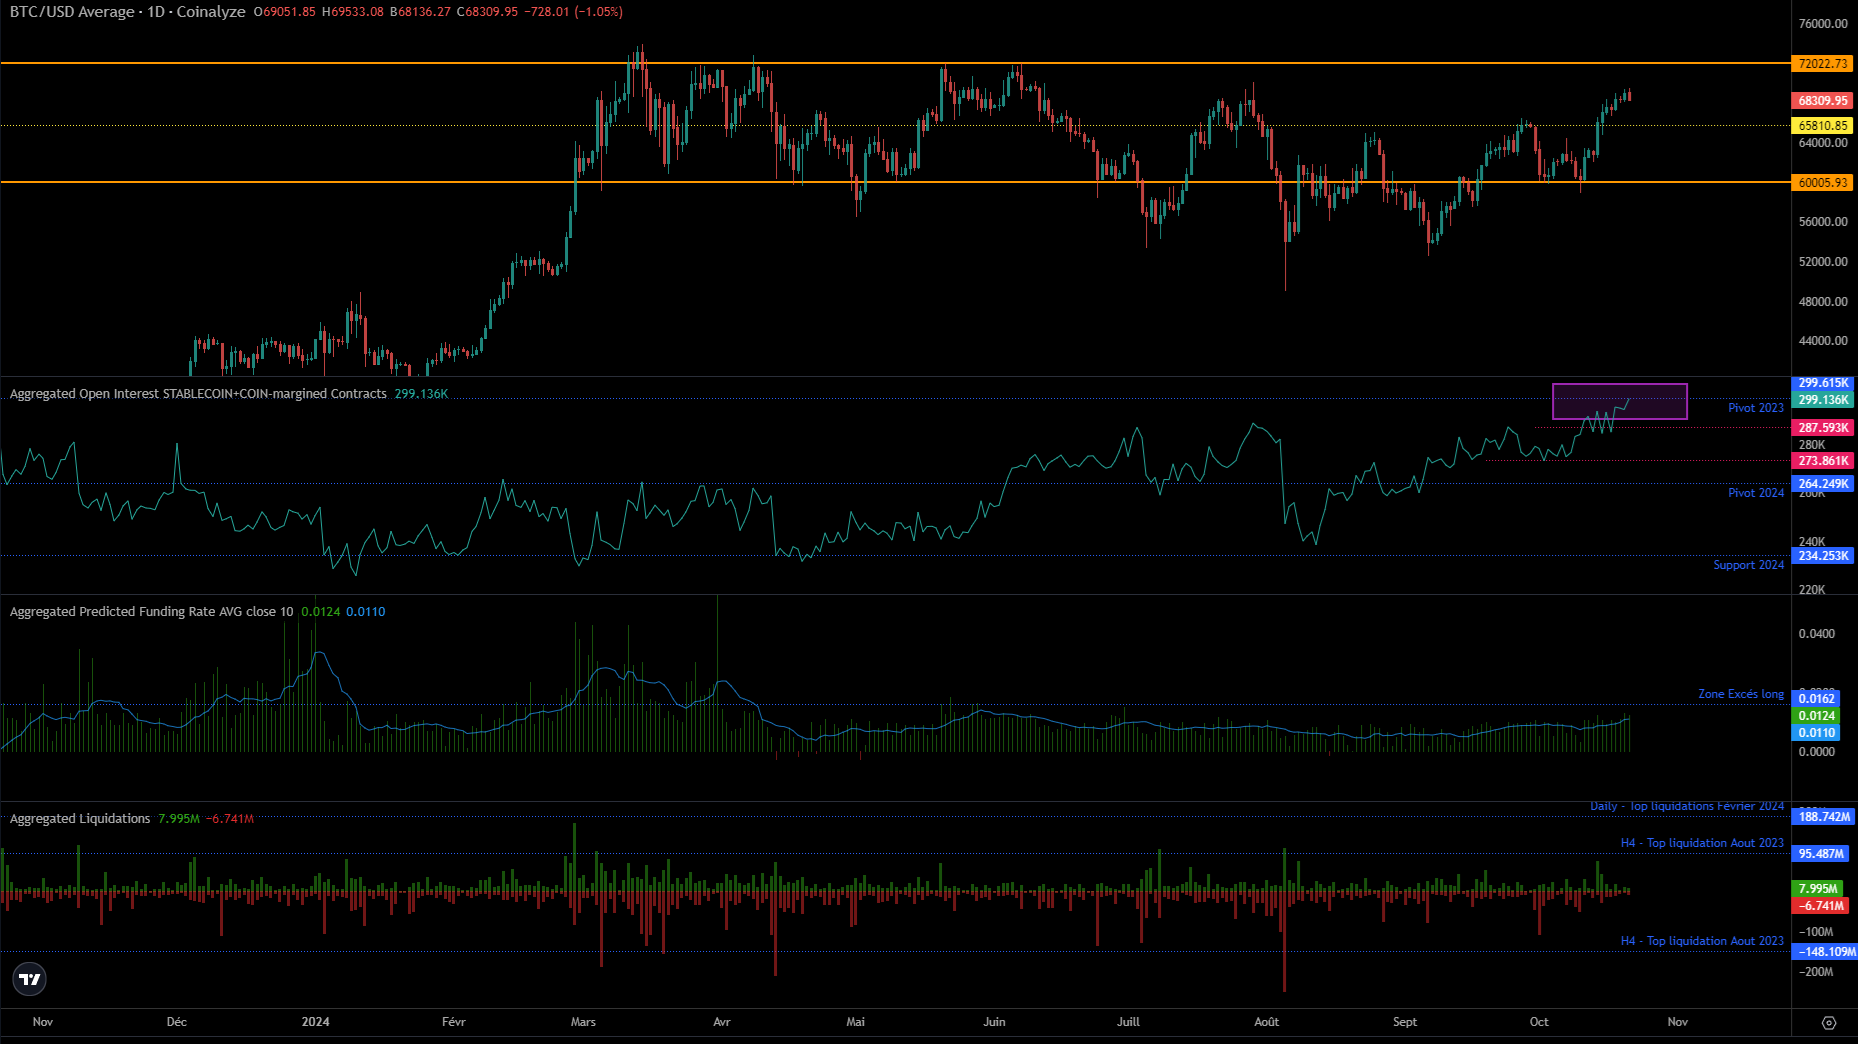Click the Support 2024 text label

pyautogui.click(x=1748, y=565)
